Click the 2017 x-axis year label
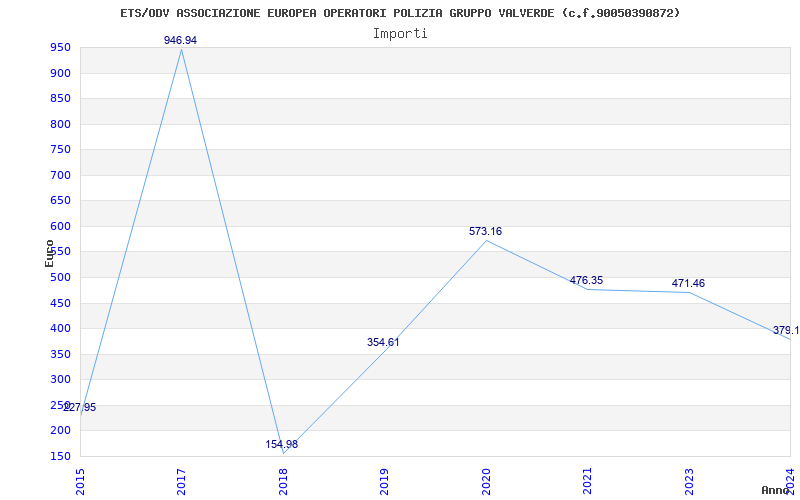 coord(182,482)
